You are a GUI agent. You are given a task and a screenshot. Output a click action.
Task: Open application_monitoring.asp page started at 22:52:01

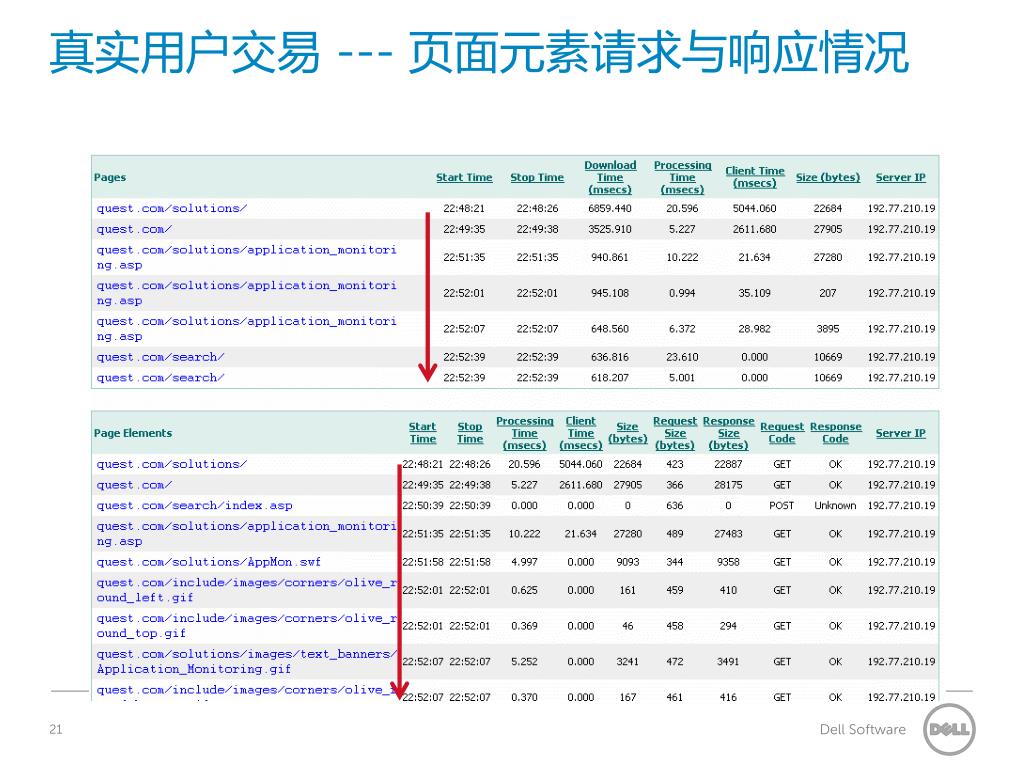coord(246,293)
